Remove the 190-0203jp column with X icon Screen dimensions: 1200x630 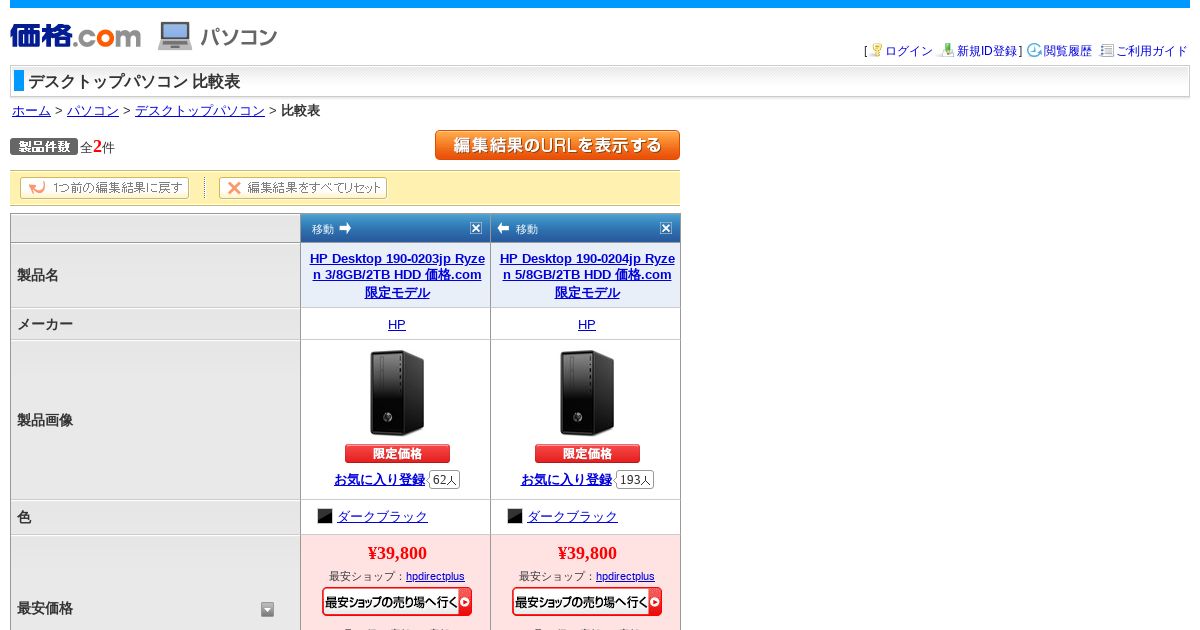pyautogui.click(x=476, y=228)
